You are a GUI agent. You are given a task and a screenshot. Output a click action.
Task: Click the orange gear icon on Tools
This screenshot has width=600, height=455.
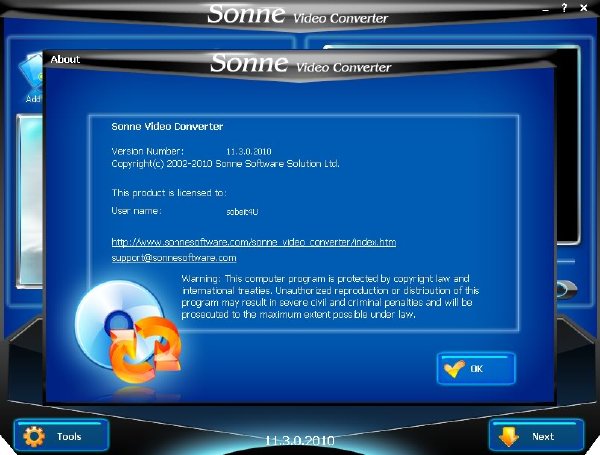[x=34, y=436]
